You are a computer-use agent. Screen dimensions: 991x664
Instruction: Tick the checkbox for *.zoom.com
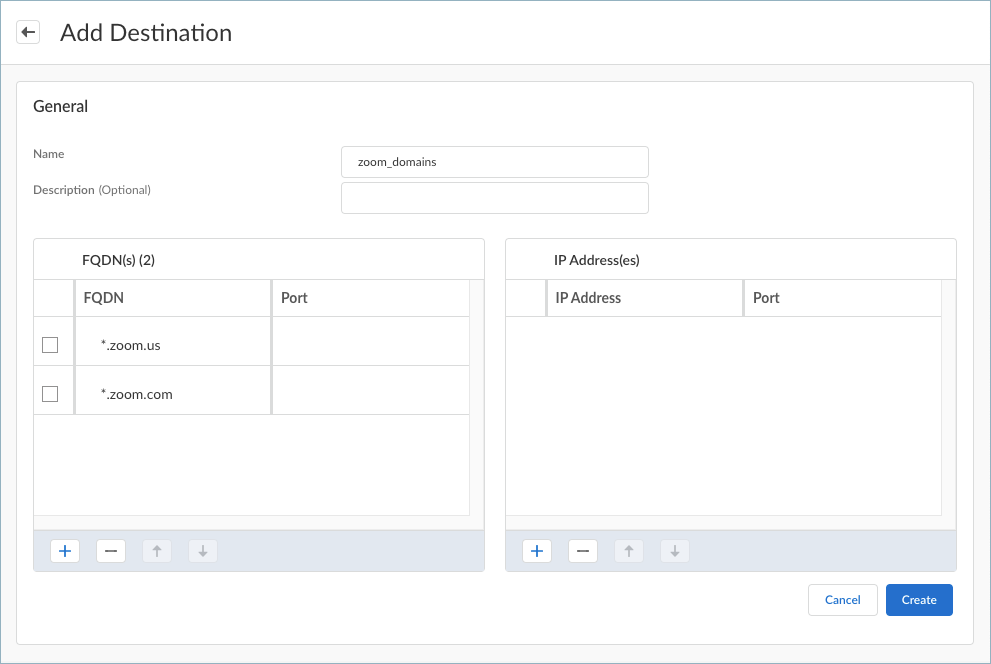(50, 394)
